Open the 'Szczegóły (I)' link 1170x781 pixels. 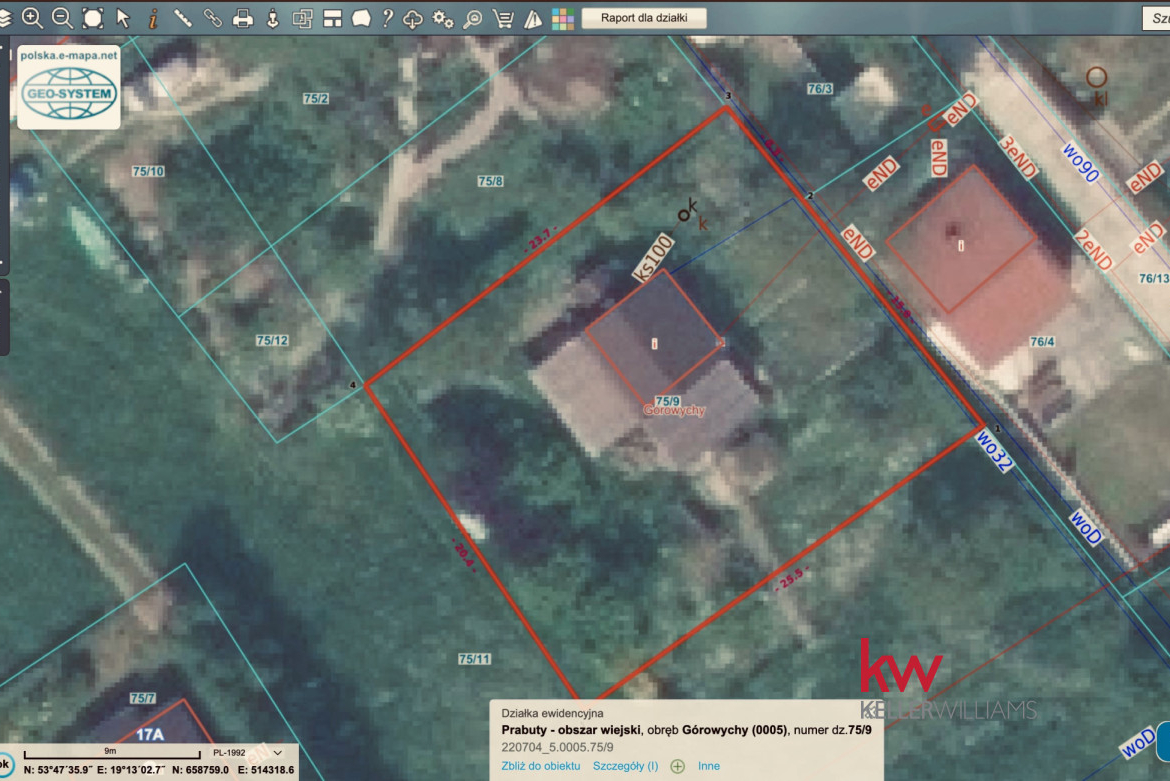(x=625, y=766)
